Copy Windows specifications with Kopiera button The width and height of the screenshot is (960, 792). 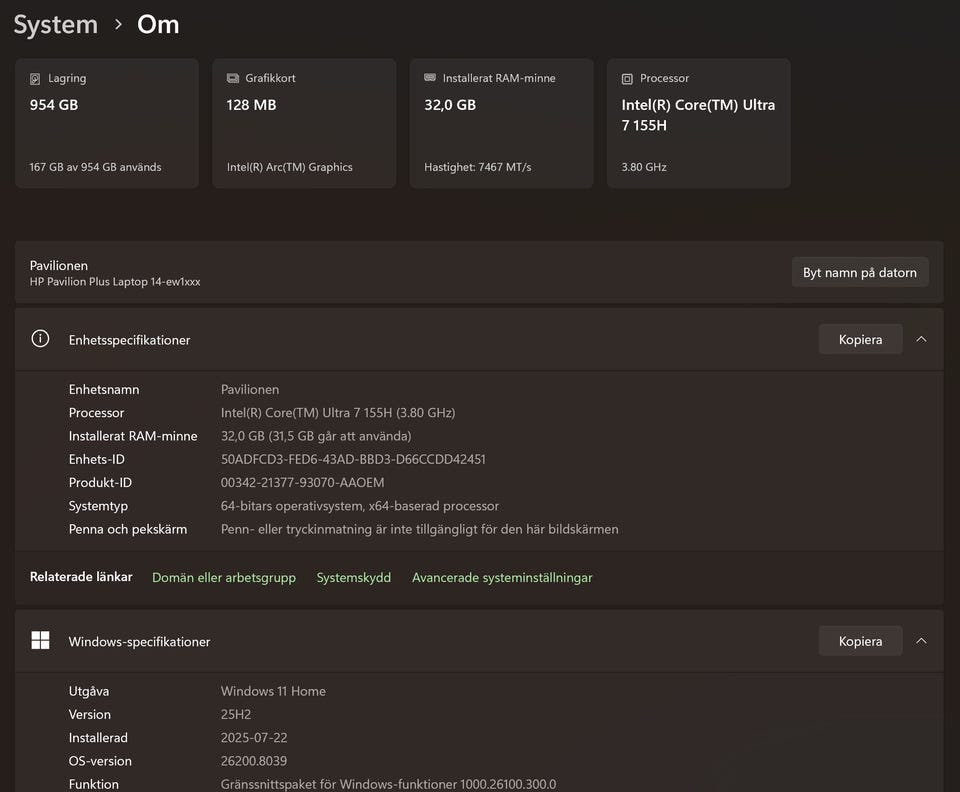pos(860,641)
